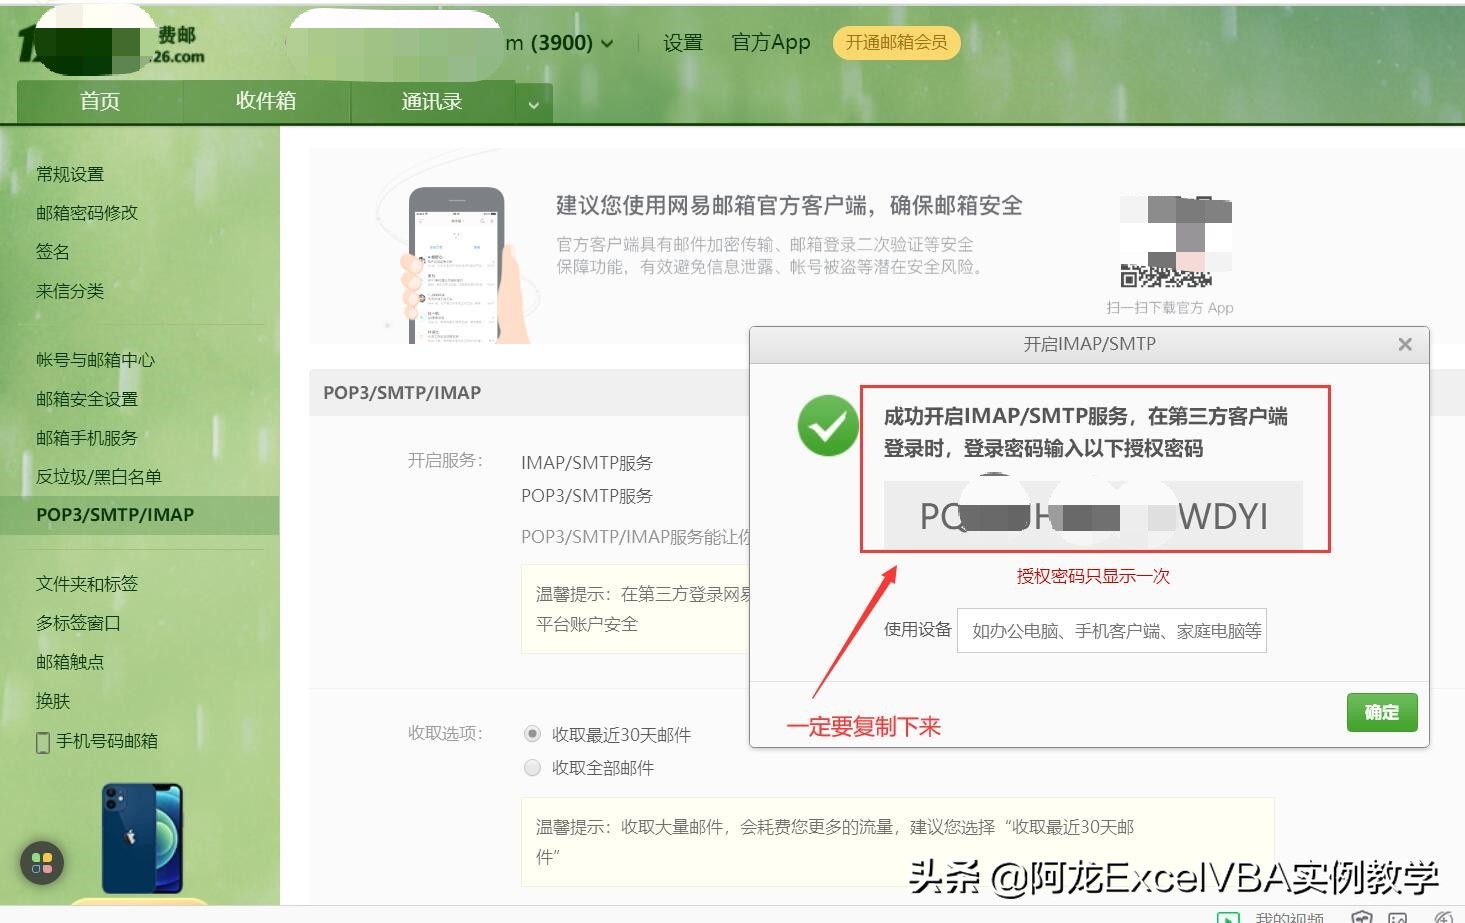1465x923 pixels.
Task: Expand the chevron next to 通讯录 tab
Action: click(534, 103)
